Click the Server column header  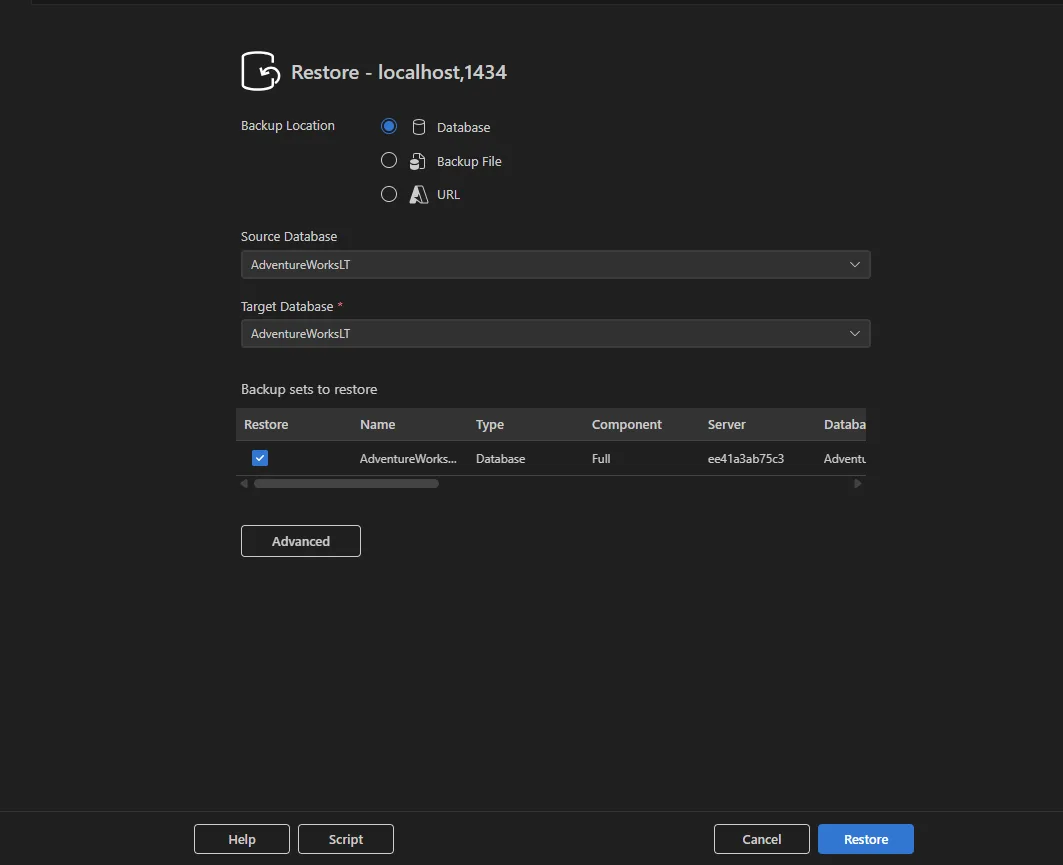(x=727, y=425)
